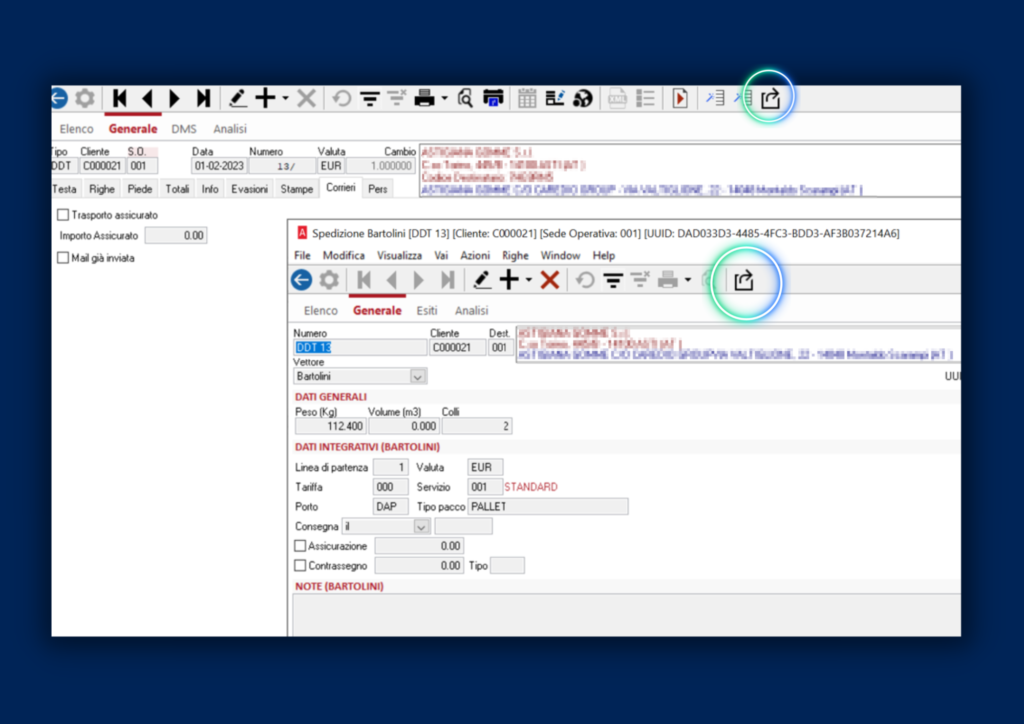Open the Window menu
This screenshot has height=724, width=1024.
(x=560, y=255)
